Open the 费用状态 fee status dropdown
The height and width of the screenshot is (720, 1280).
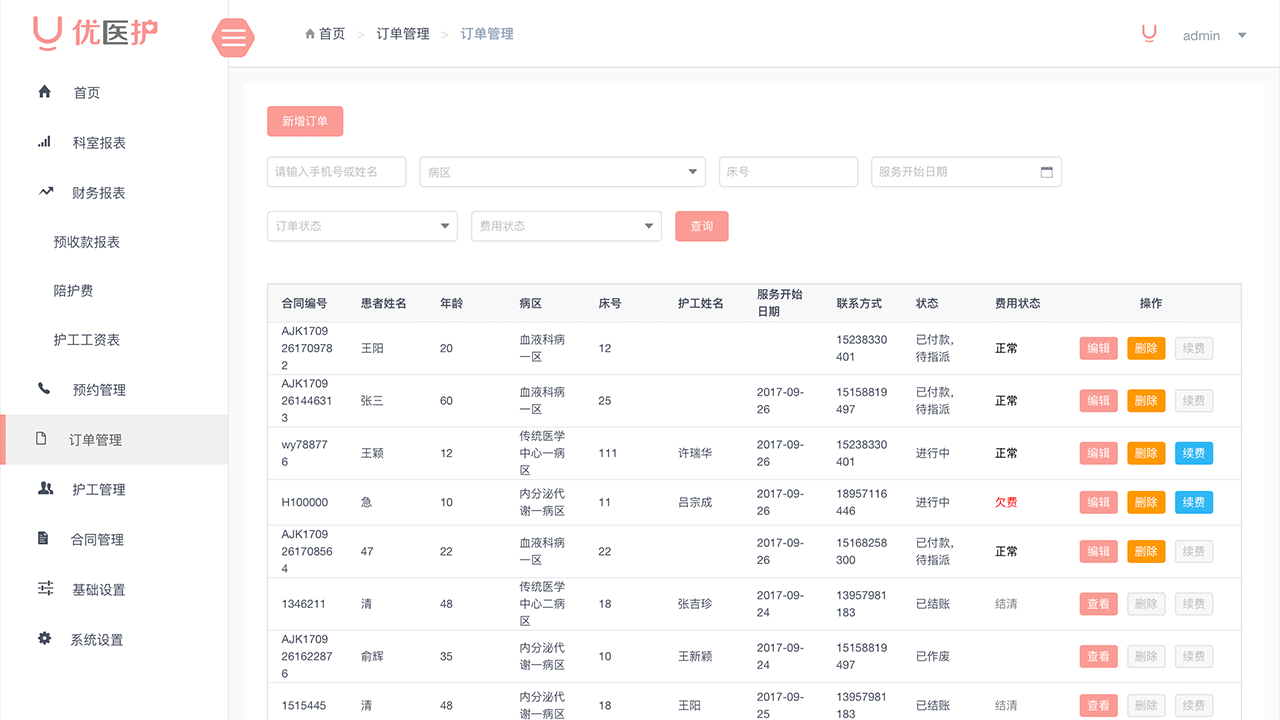click(x=566, y=226)
